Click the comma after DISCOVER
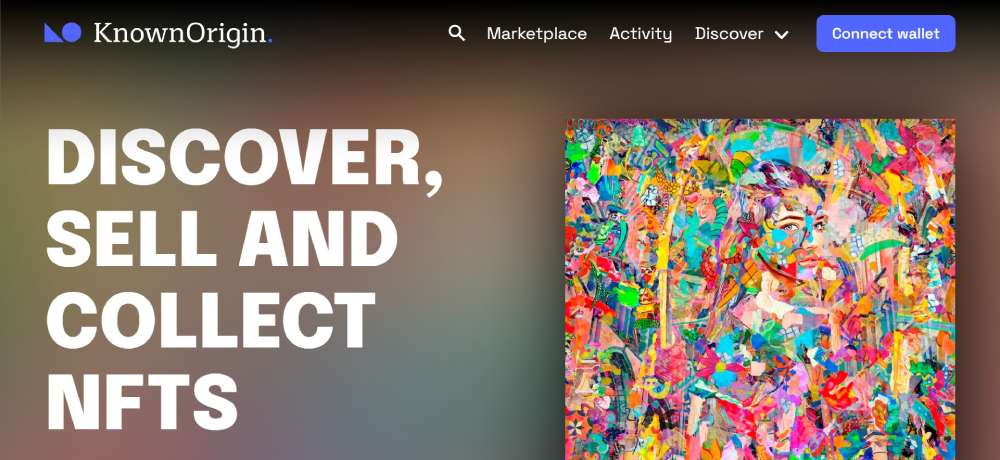The height and width of the screenshot is (460, 1000). pos(434,177)
